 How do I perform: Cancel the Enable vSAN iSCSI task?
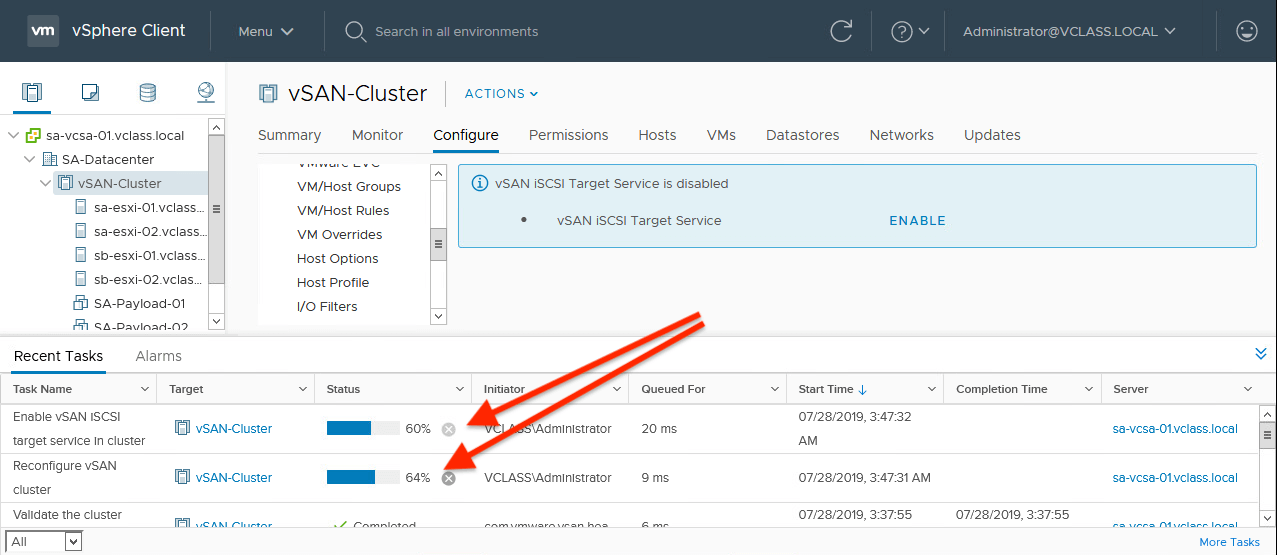tap(449, 429)
